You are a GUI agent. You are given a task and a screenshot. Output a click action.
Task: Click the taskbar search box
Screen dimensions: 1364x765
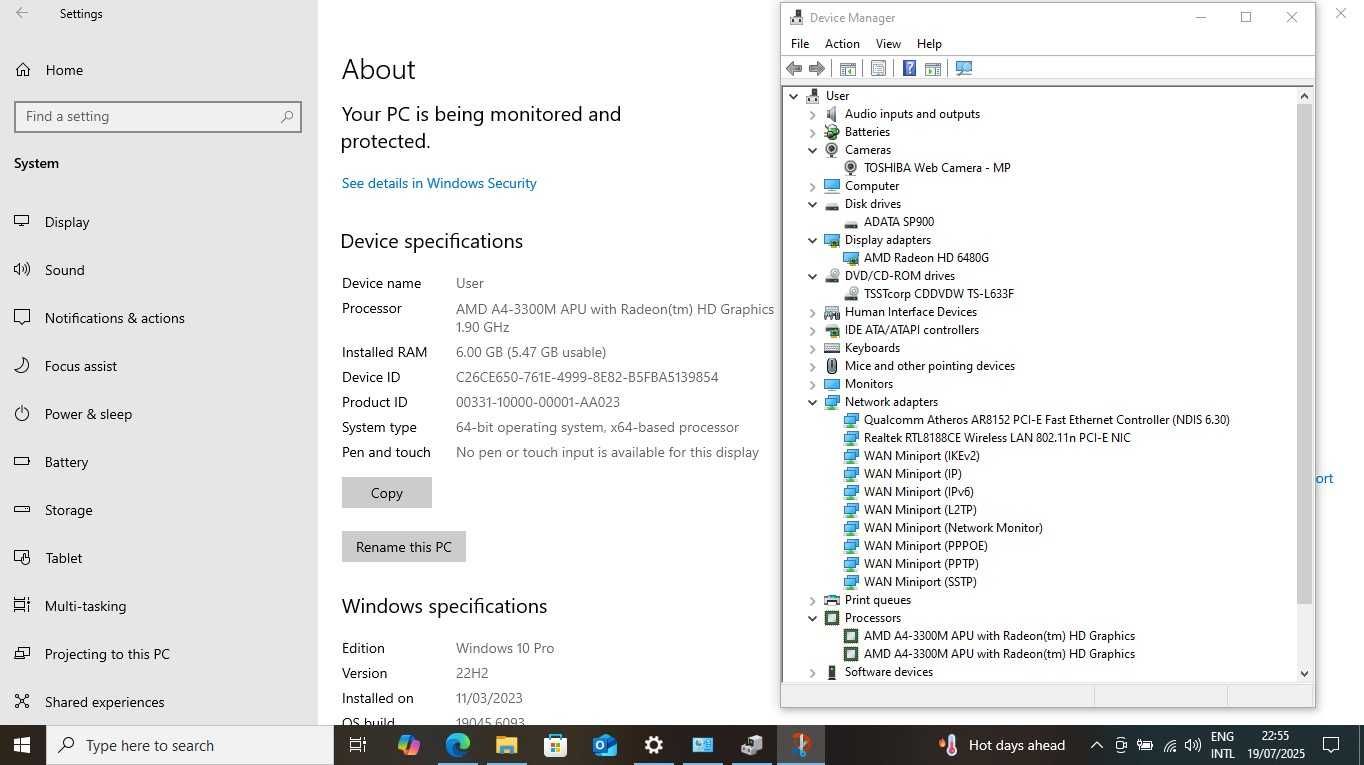[190, 745]
